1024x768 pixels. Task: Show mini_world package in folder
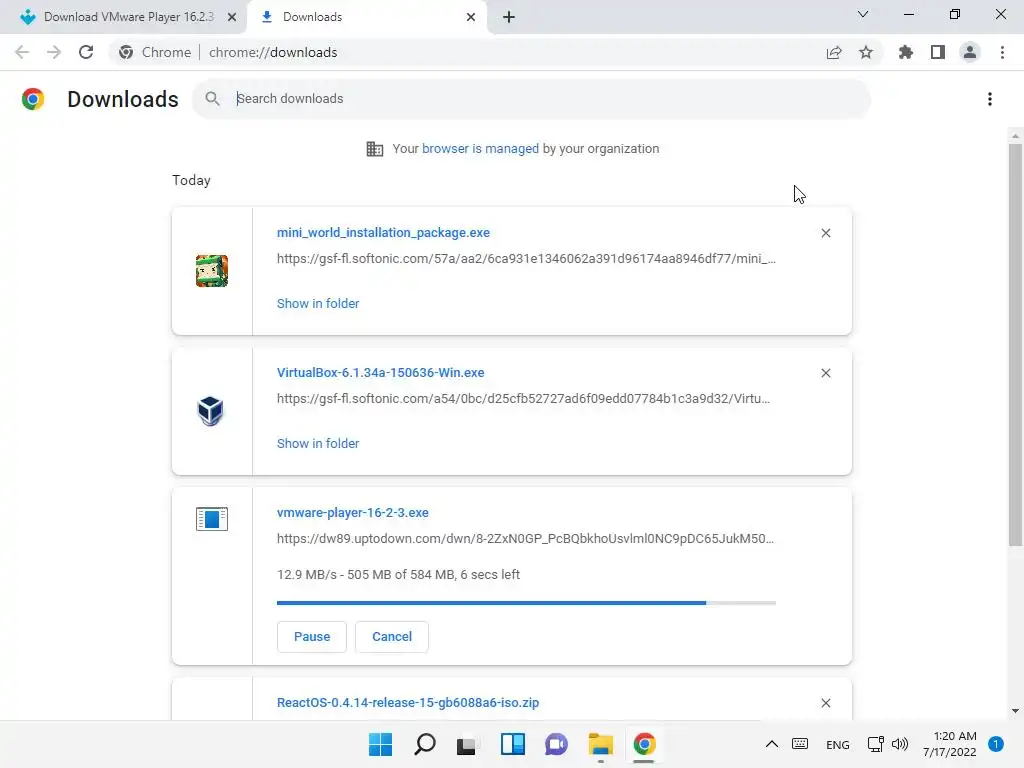click(x=318, y=304)
